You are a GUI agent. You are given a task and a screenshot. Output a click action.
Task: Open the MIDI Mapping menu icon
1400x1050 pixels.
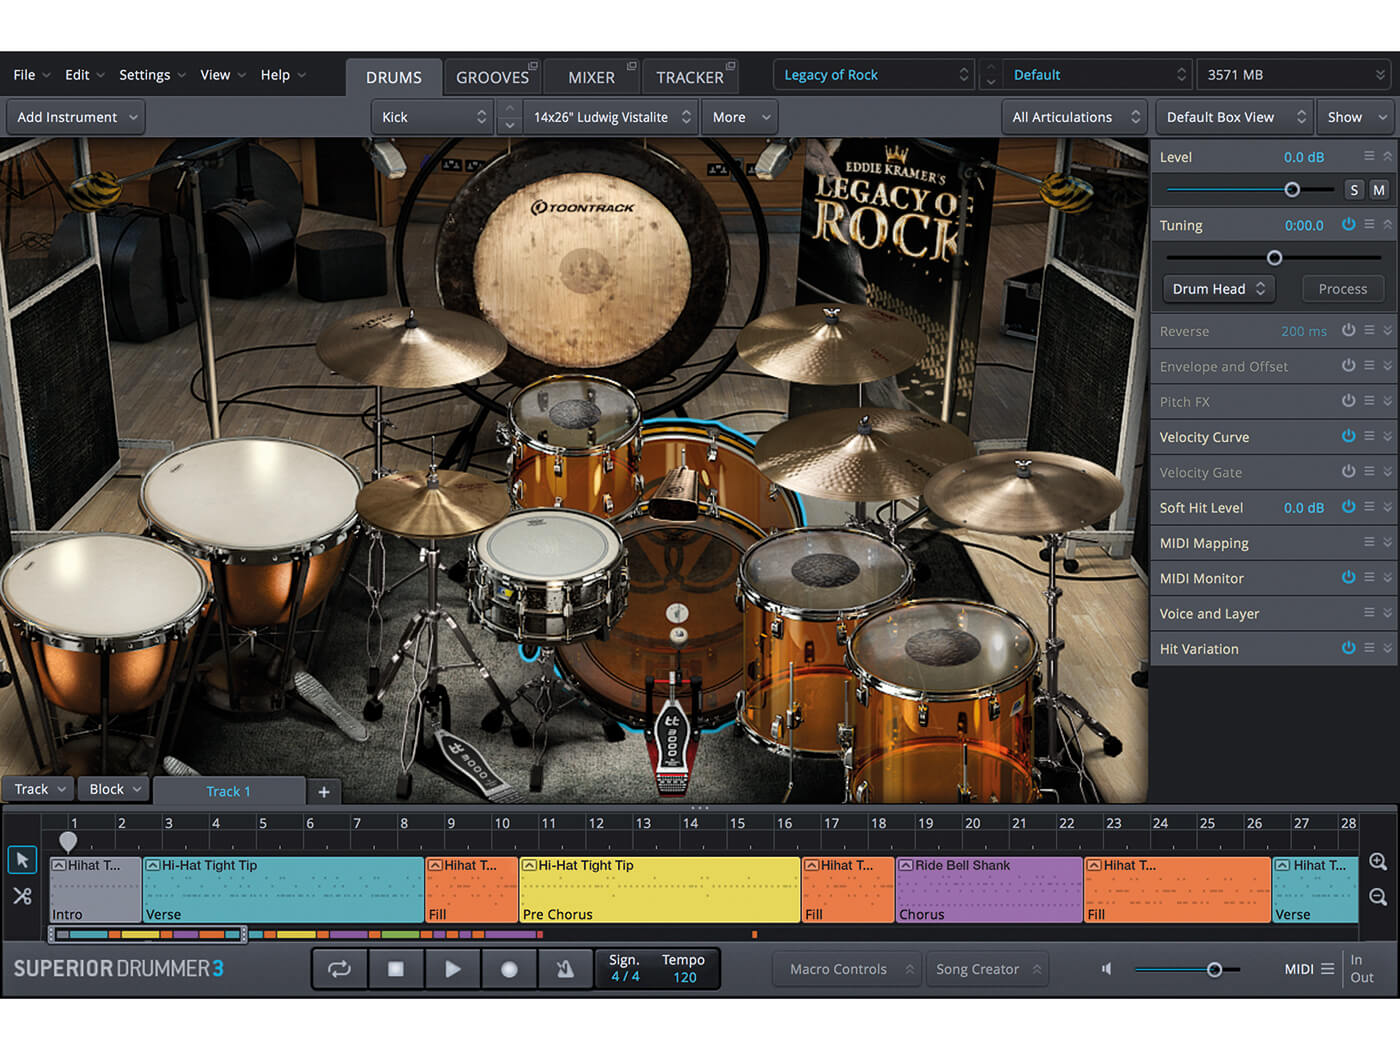[1369, 542]
